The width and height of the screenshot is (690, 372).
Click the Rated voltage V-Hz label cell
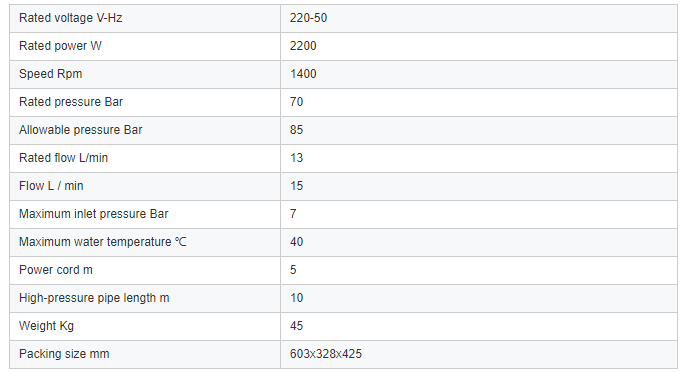145,18
